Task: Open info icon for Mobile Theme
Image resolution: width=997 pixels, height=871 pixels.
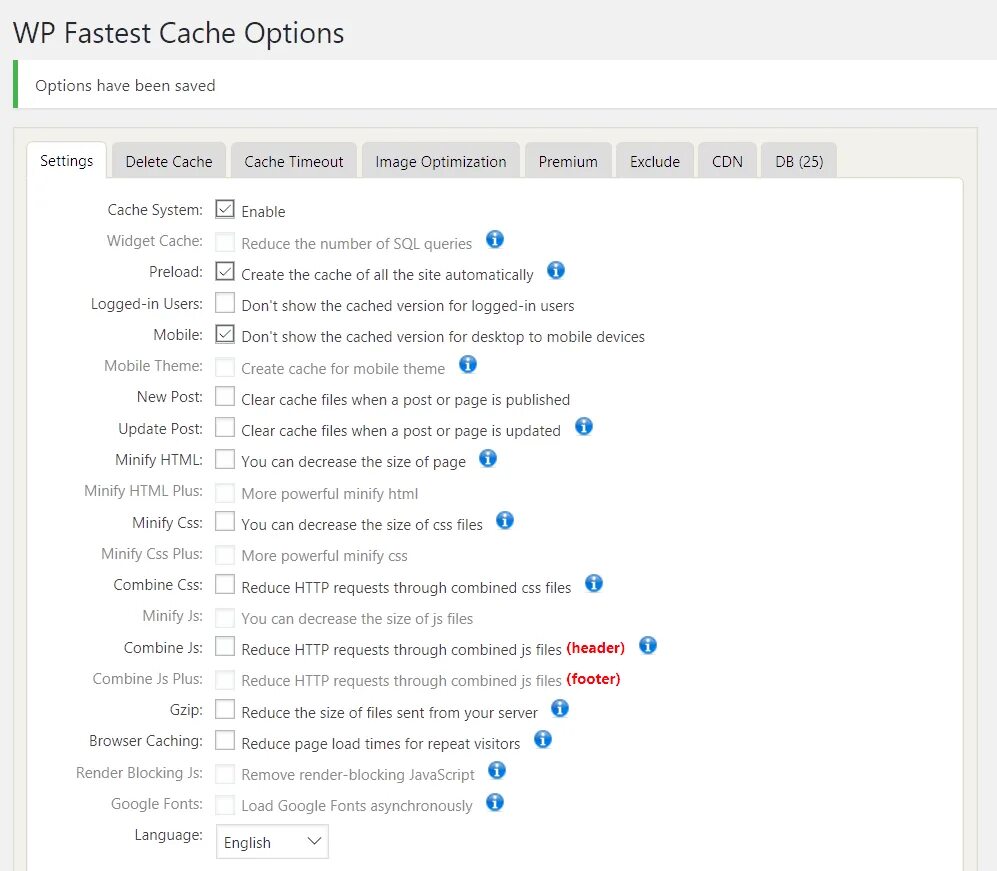Action: pos(468,365)
